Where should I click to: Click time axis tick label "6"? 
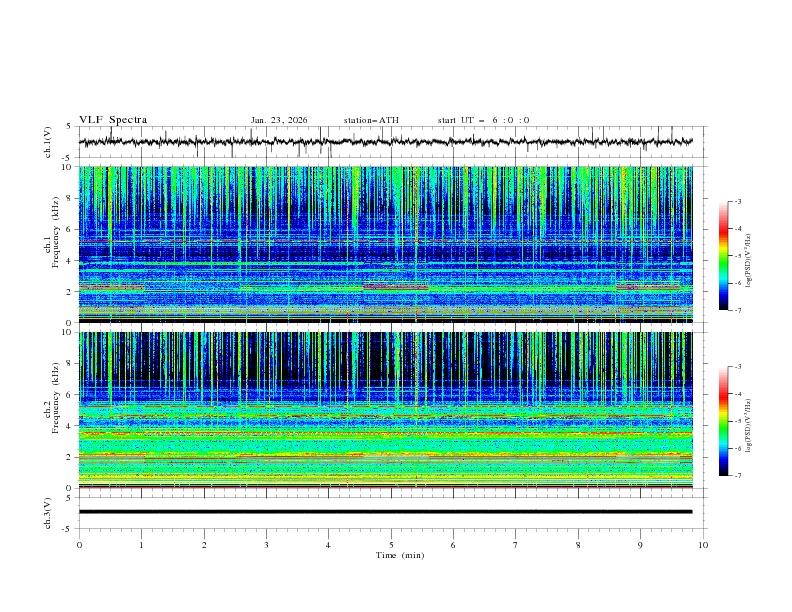pyautogui.click(x=453, y=545)
